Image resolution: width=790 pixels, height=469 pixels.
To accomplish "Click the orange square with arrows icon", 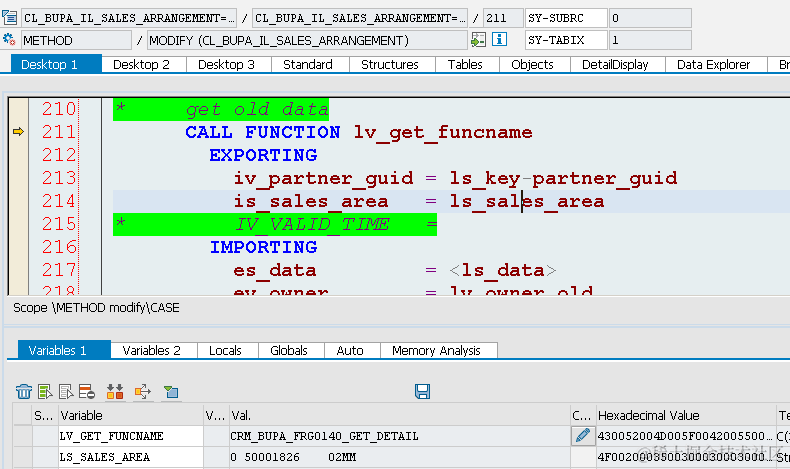I will point(143,391).
